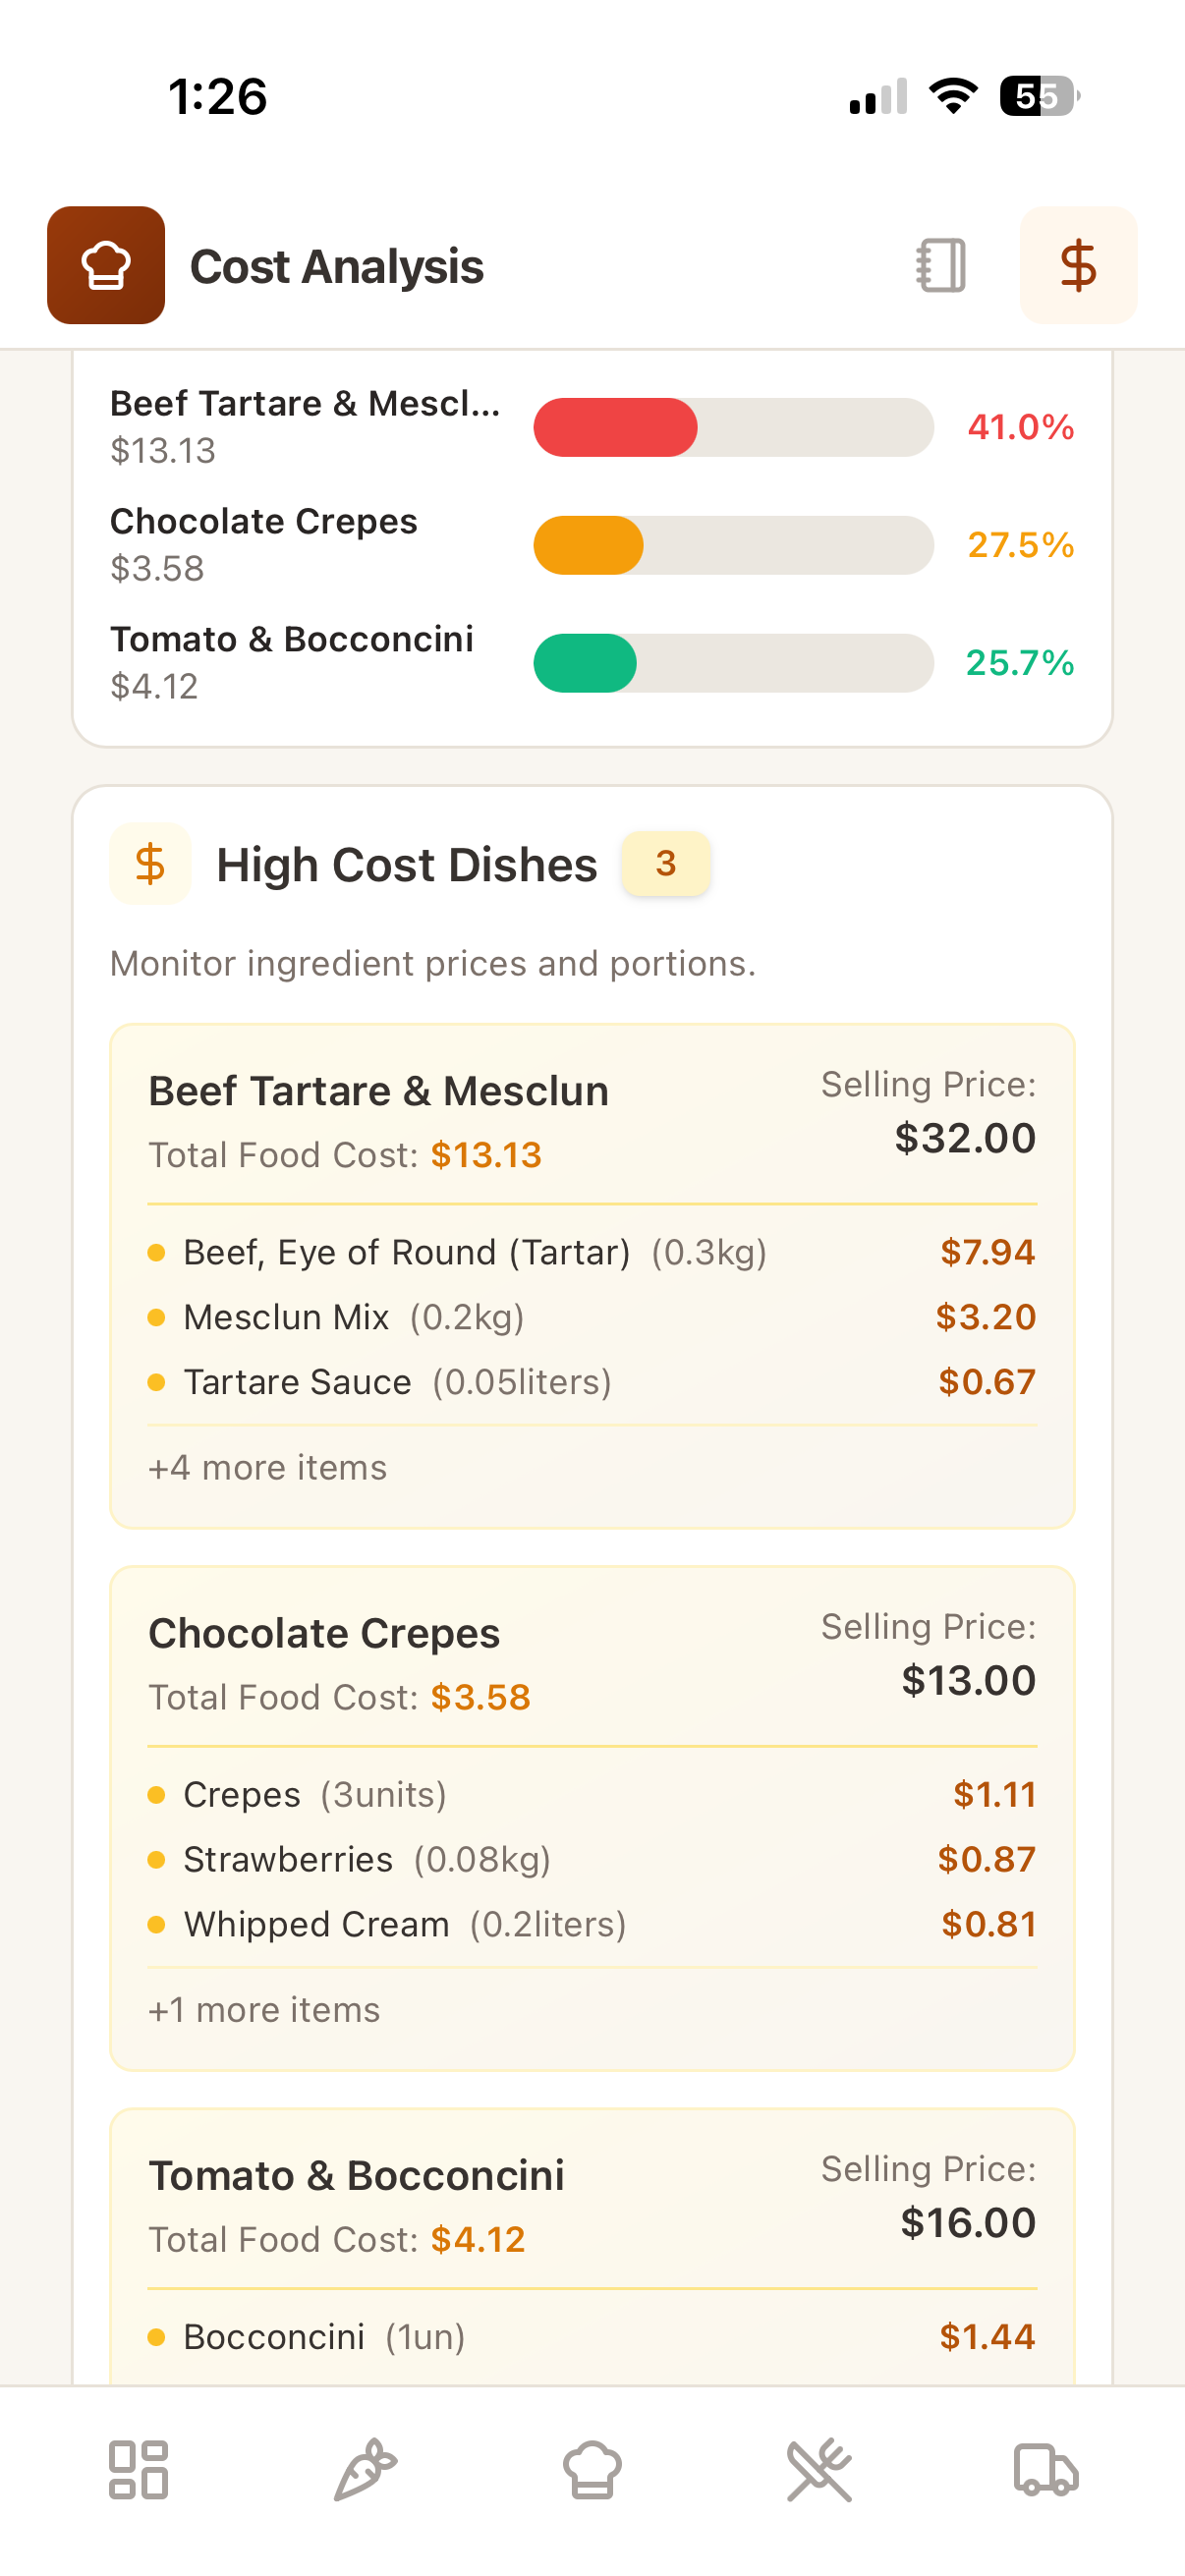Viewport: 1185px width, 2576px height.
Task: Select the Whipped Cream ingredient row
Action: [590, 1924]
